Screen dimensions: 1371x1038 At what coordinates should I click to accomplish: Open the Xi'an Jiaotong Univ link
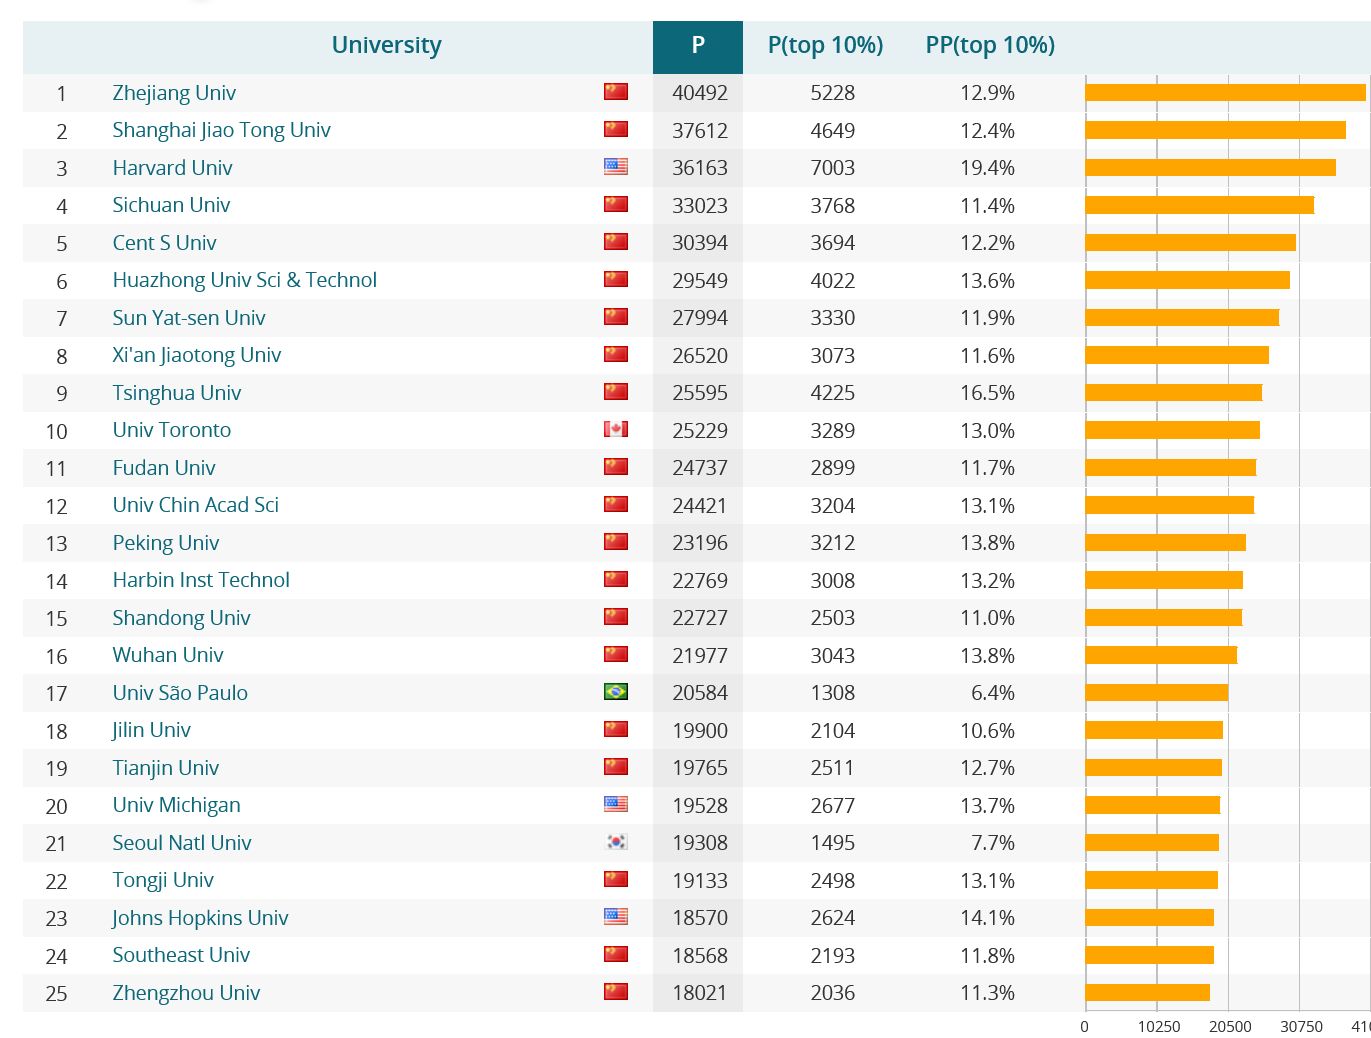(x=197, y=355)
